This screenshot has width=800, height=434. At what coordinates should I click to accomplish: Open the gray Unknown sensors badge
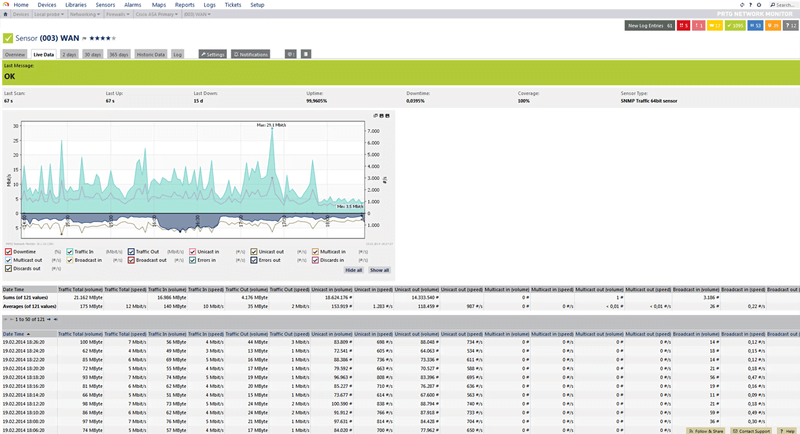coord(790,26)
